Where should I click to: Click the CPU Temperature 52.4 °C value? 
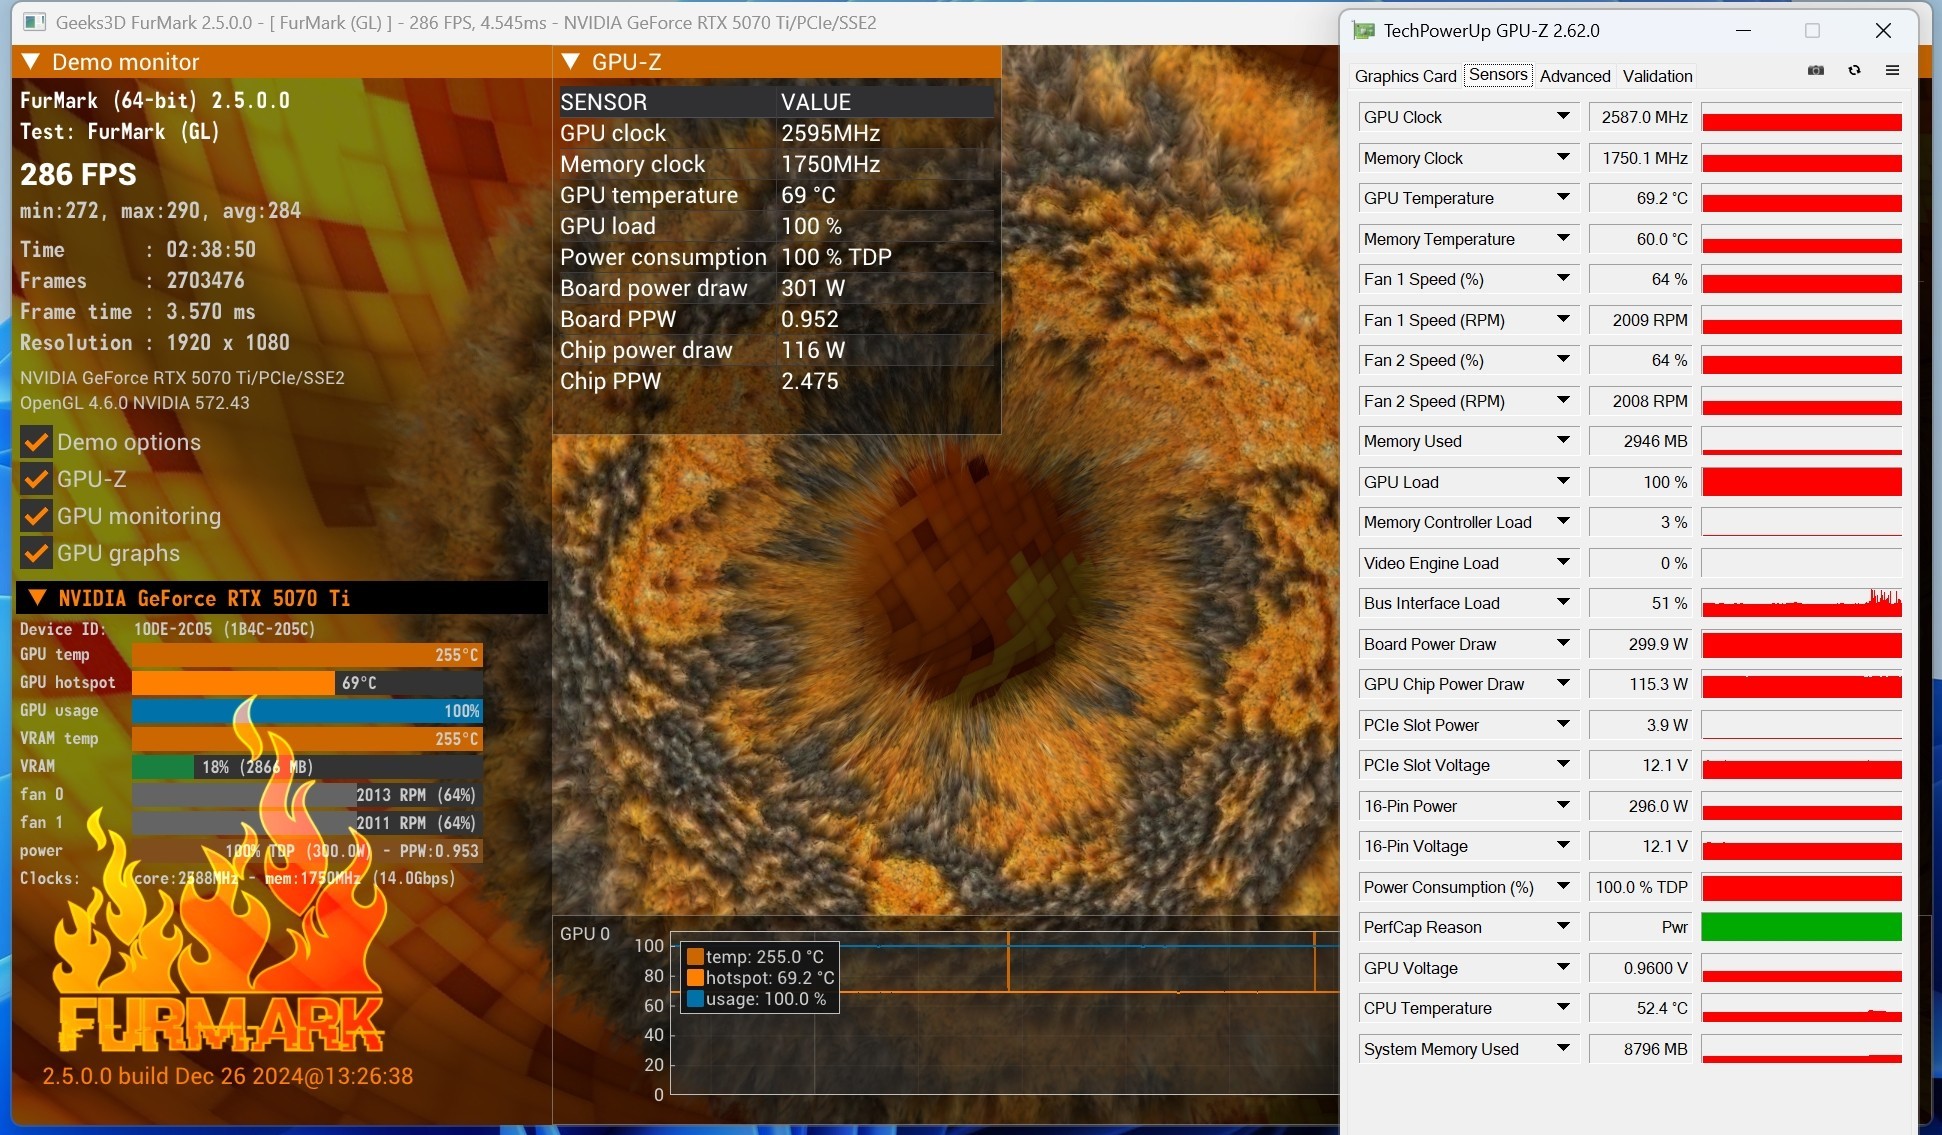point(1640,1008)
